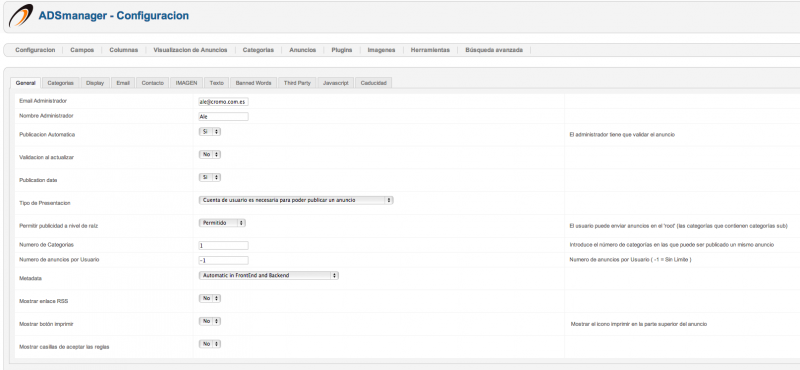800x370 pixels.
Task: Switch to the Javascript tab
Action: point(336,83)
